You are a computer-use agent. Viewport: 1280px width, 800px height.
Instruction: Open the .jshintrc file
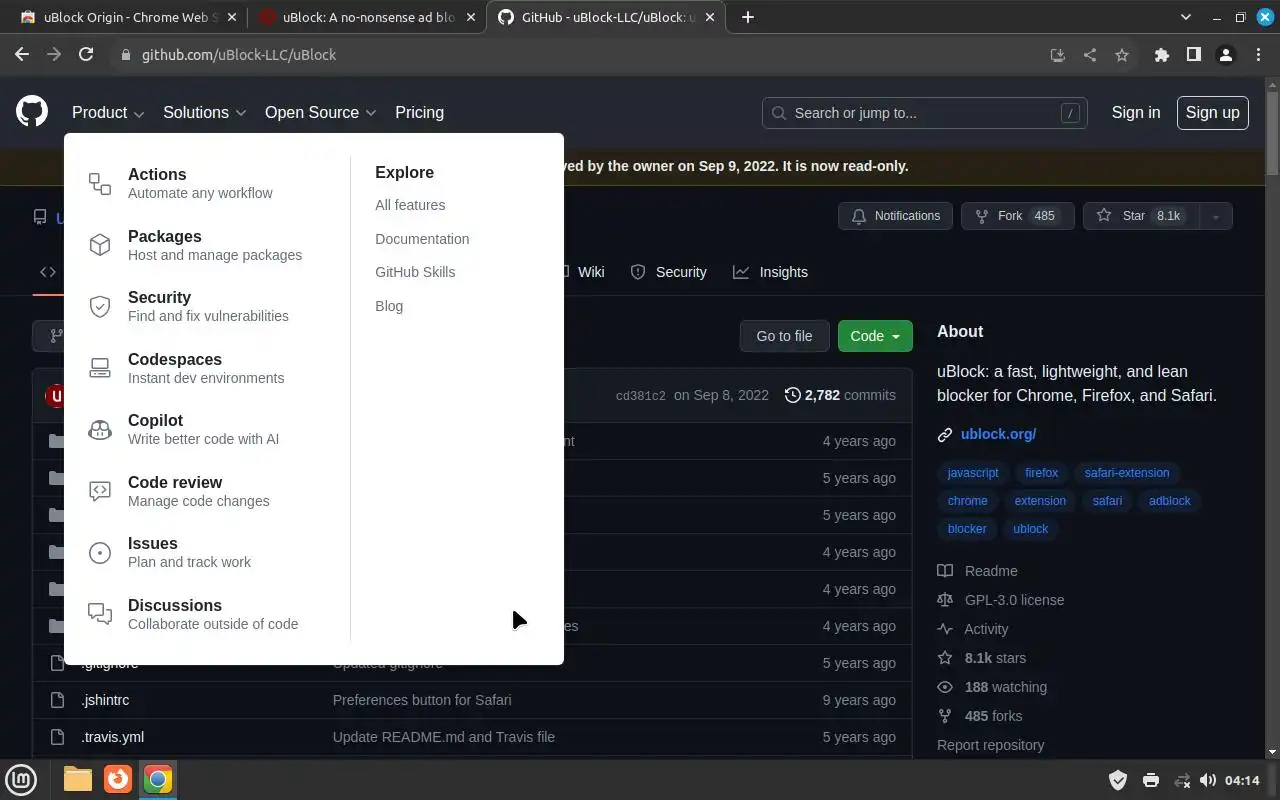tap(105, 700)
